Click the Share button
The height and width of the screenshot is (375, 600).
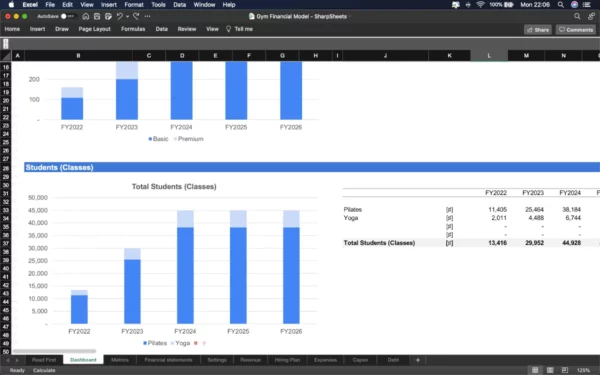tap(538, 30)
